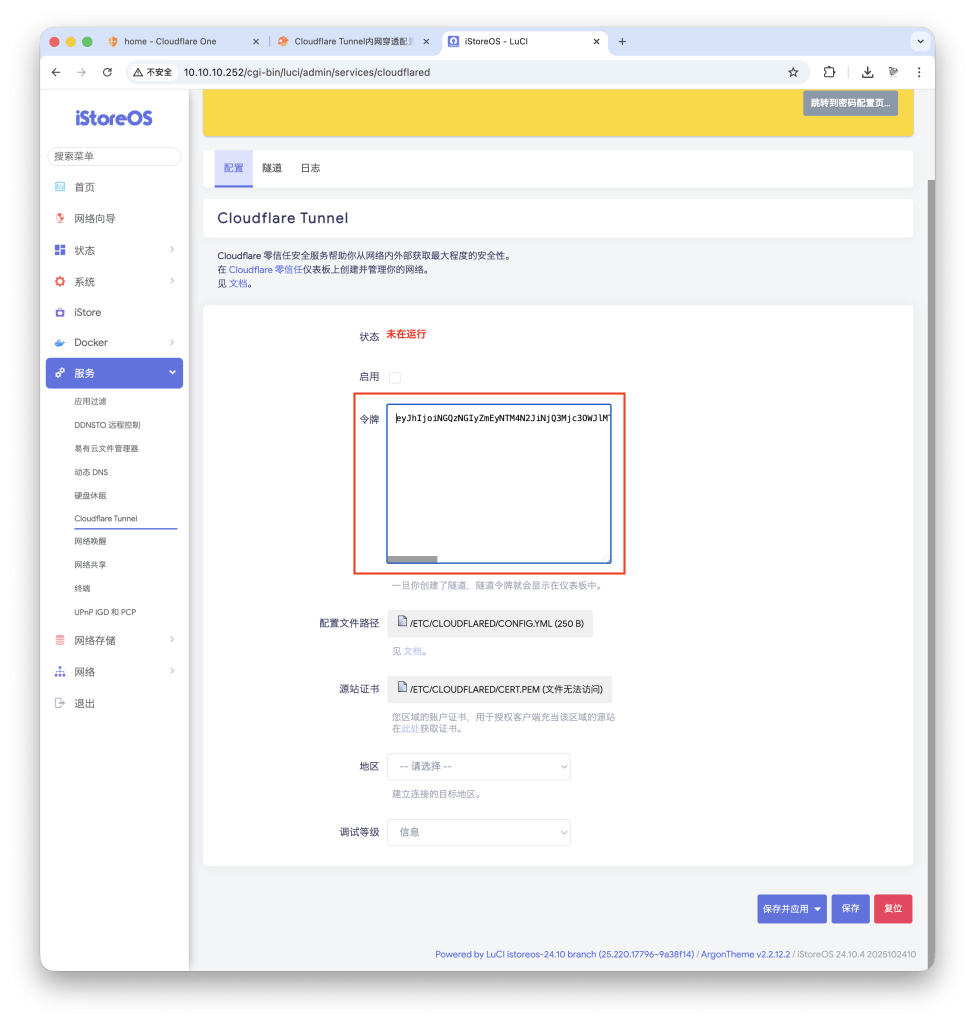Click the 搜索菜单 search input field
The width and height of the screenshot is (975, 1024).
coord(114,156)
